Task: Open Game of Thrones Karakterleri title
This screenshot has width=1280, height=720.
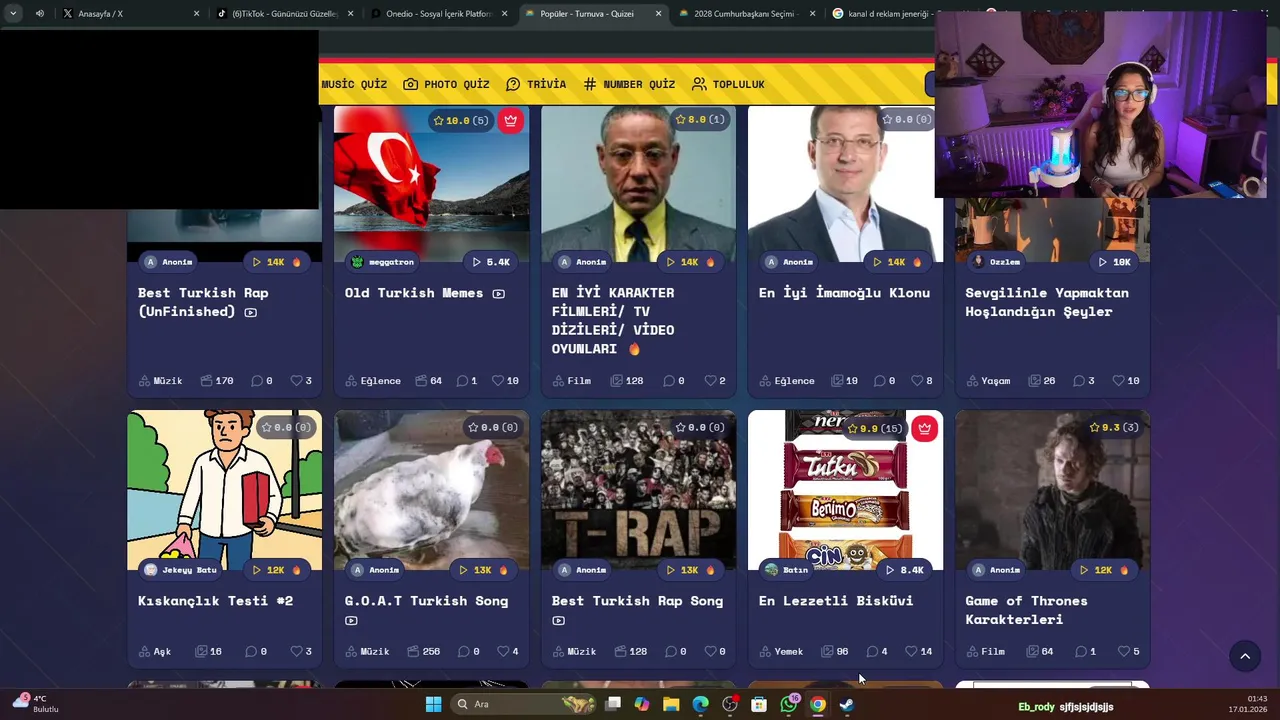Action: coord(1026,610)
